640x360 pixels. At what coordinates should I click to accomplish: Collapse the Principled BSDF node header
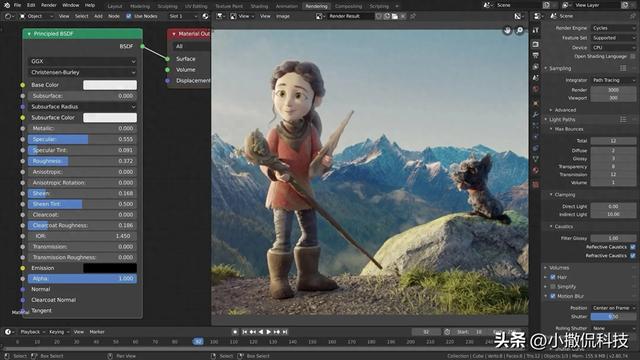coord(29,34)
